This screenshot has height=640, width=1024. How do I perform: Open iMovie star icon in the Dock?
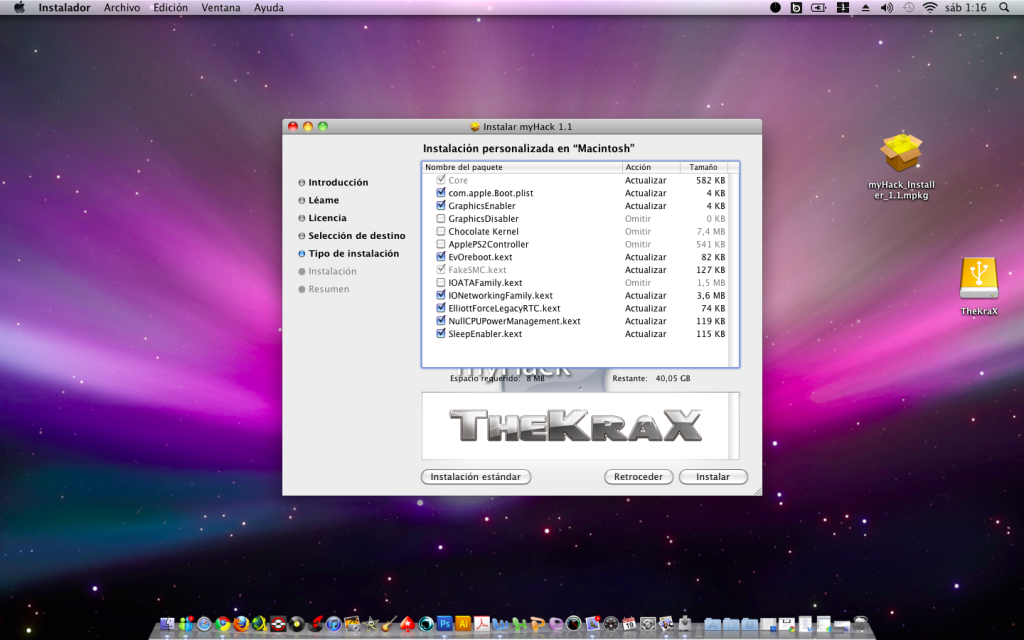point(370,624)
